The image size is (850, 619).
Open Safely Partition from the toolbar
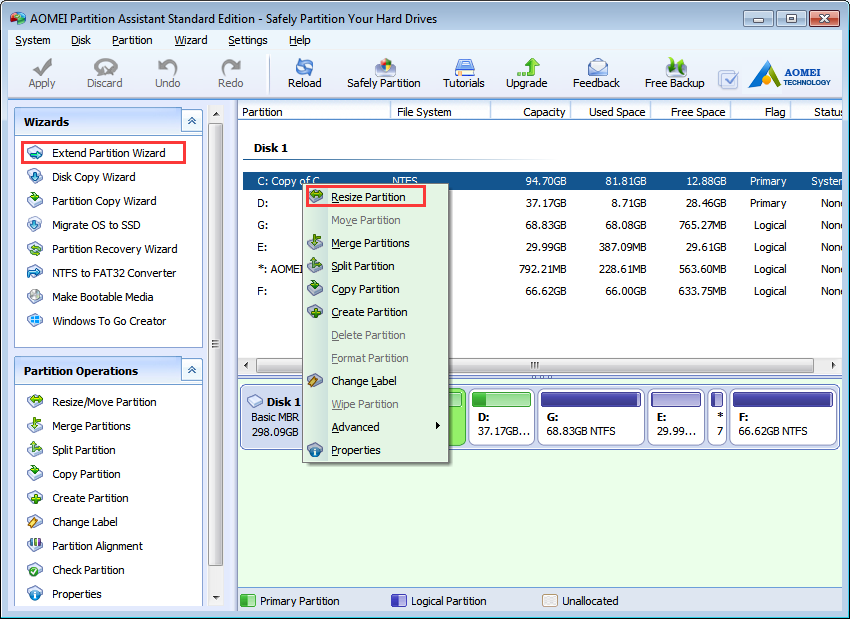coord(384,73)
